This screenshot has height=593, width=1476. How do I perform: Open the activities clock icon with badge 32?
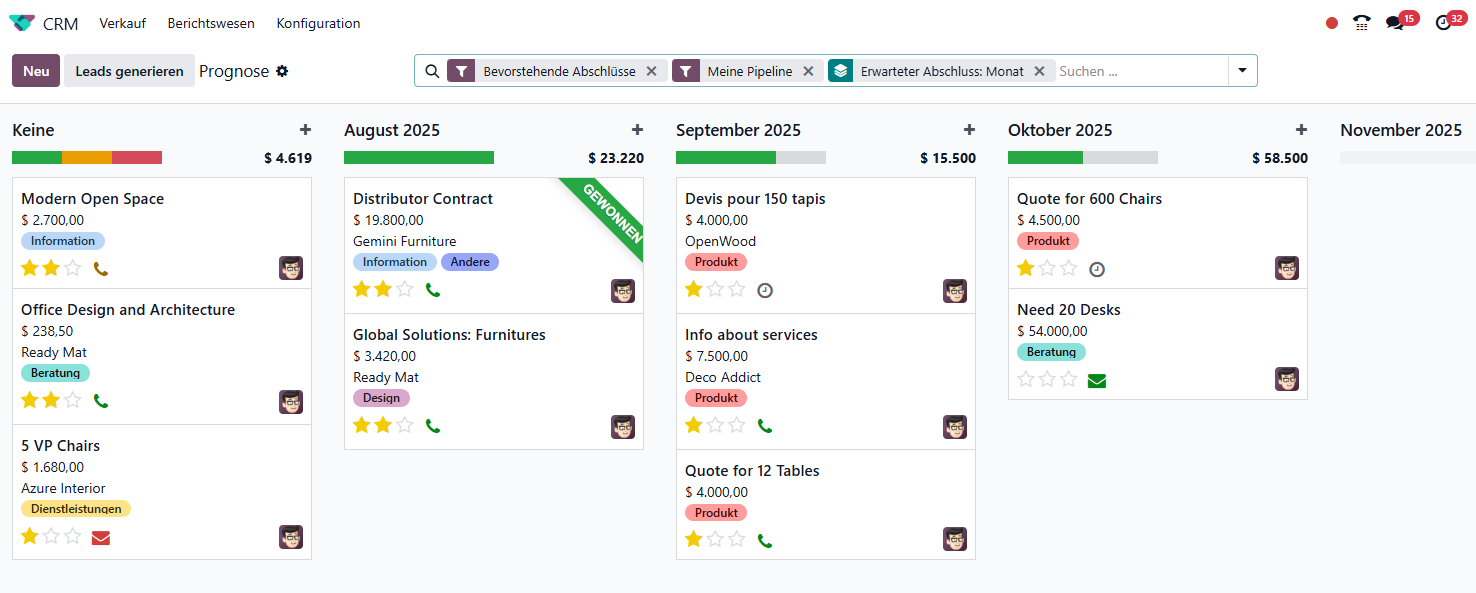coord(1443,23)
